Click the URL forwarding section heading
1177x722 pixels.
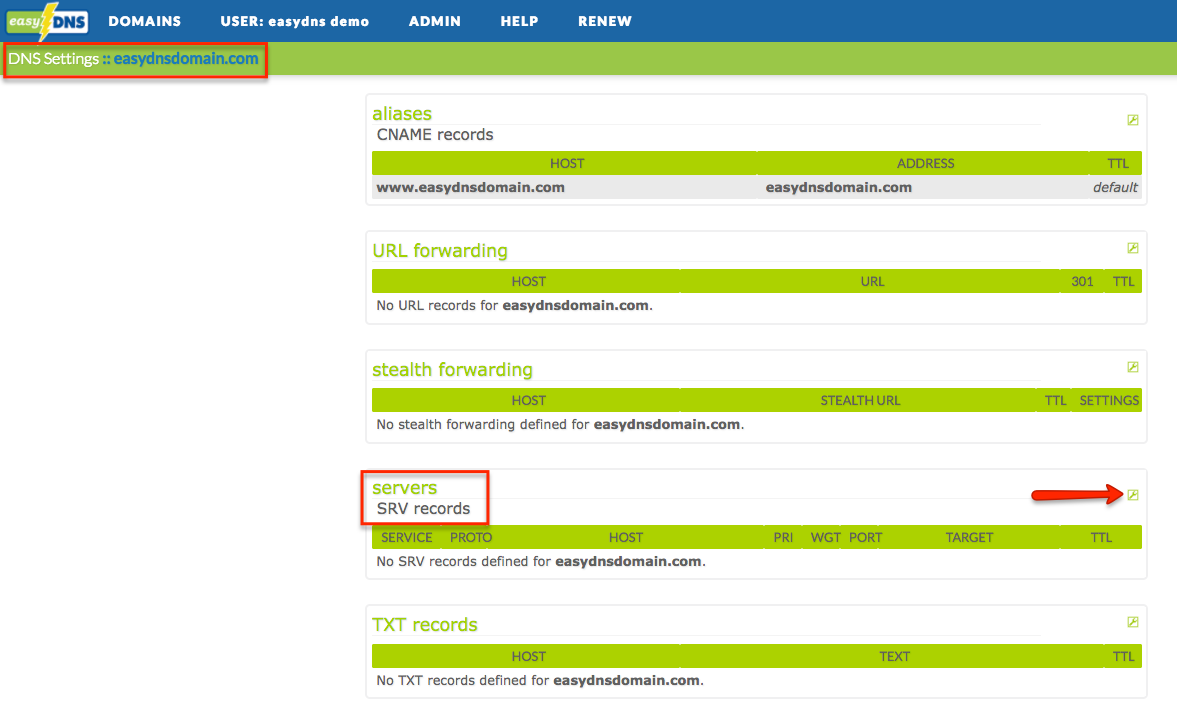(x=440, y=251)
